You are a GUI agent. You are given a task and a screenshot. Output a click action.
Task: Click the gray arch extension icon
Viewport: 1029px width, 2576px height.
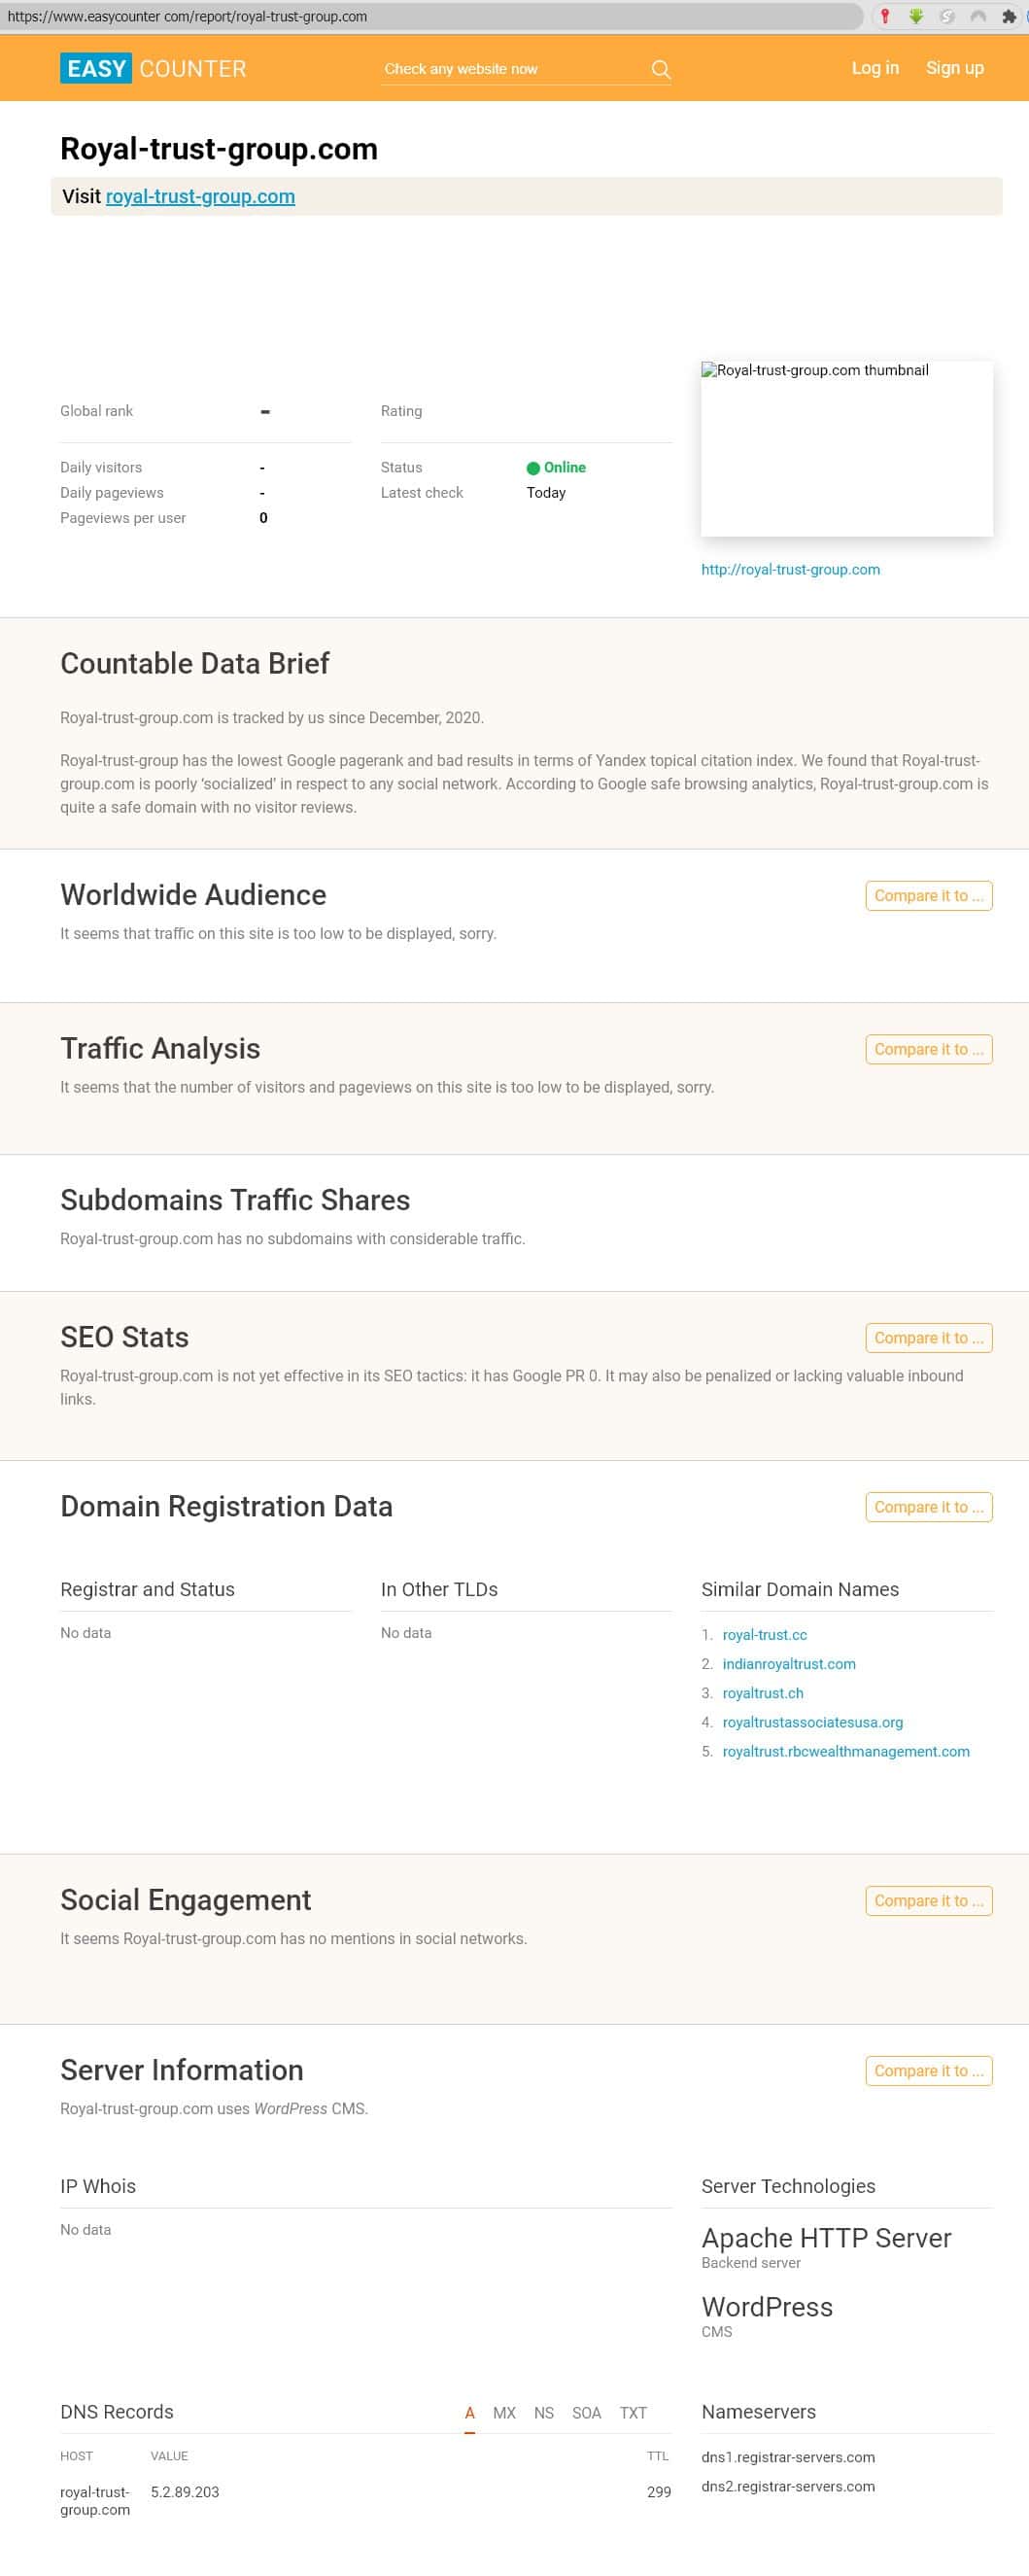(x=977, y=16)
